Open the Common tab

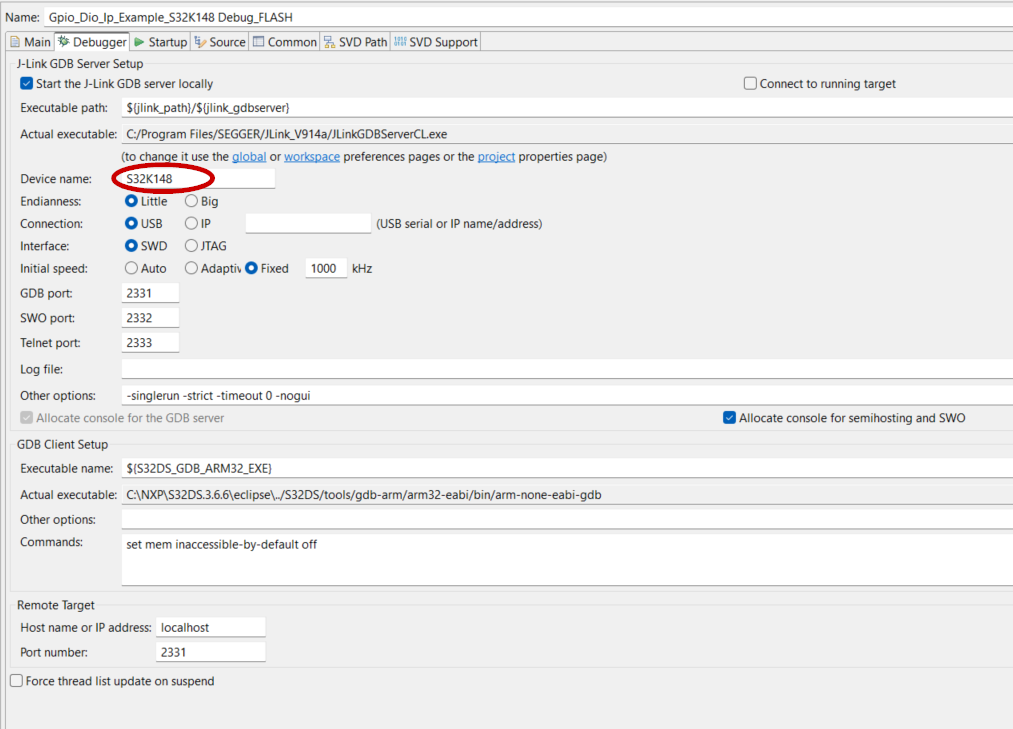[284, 42]
